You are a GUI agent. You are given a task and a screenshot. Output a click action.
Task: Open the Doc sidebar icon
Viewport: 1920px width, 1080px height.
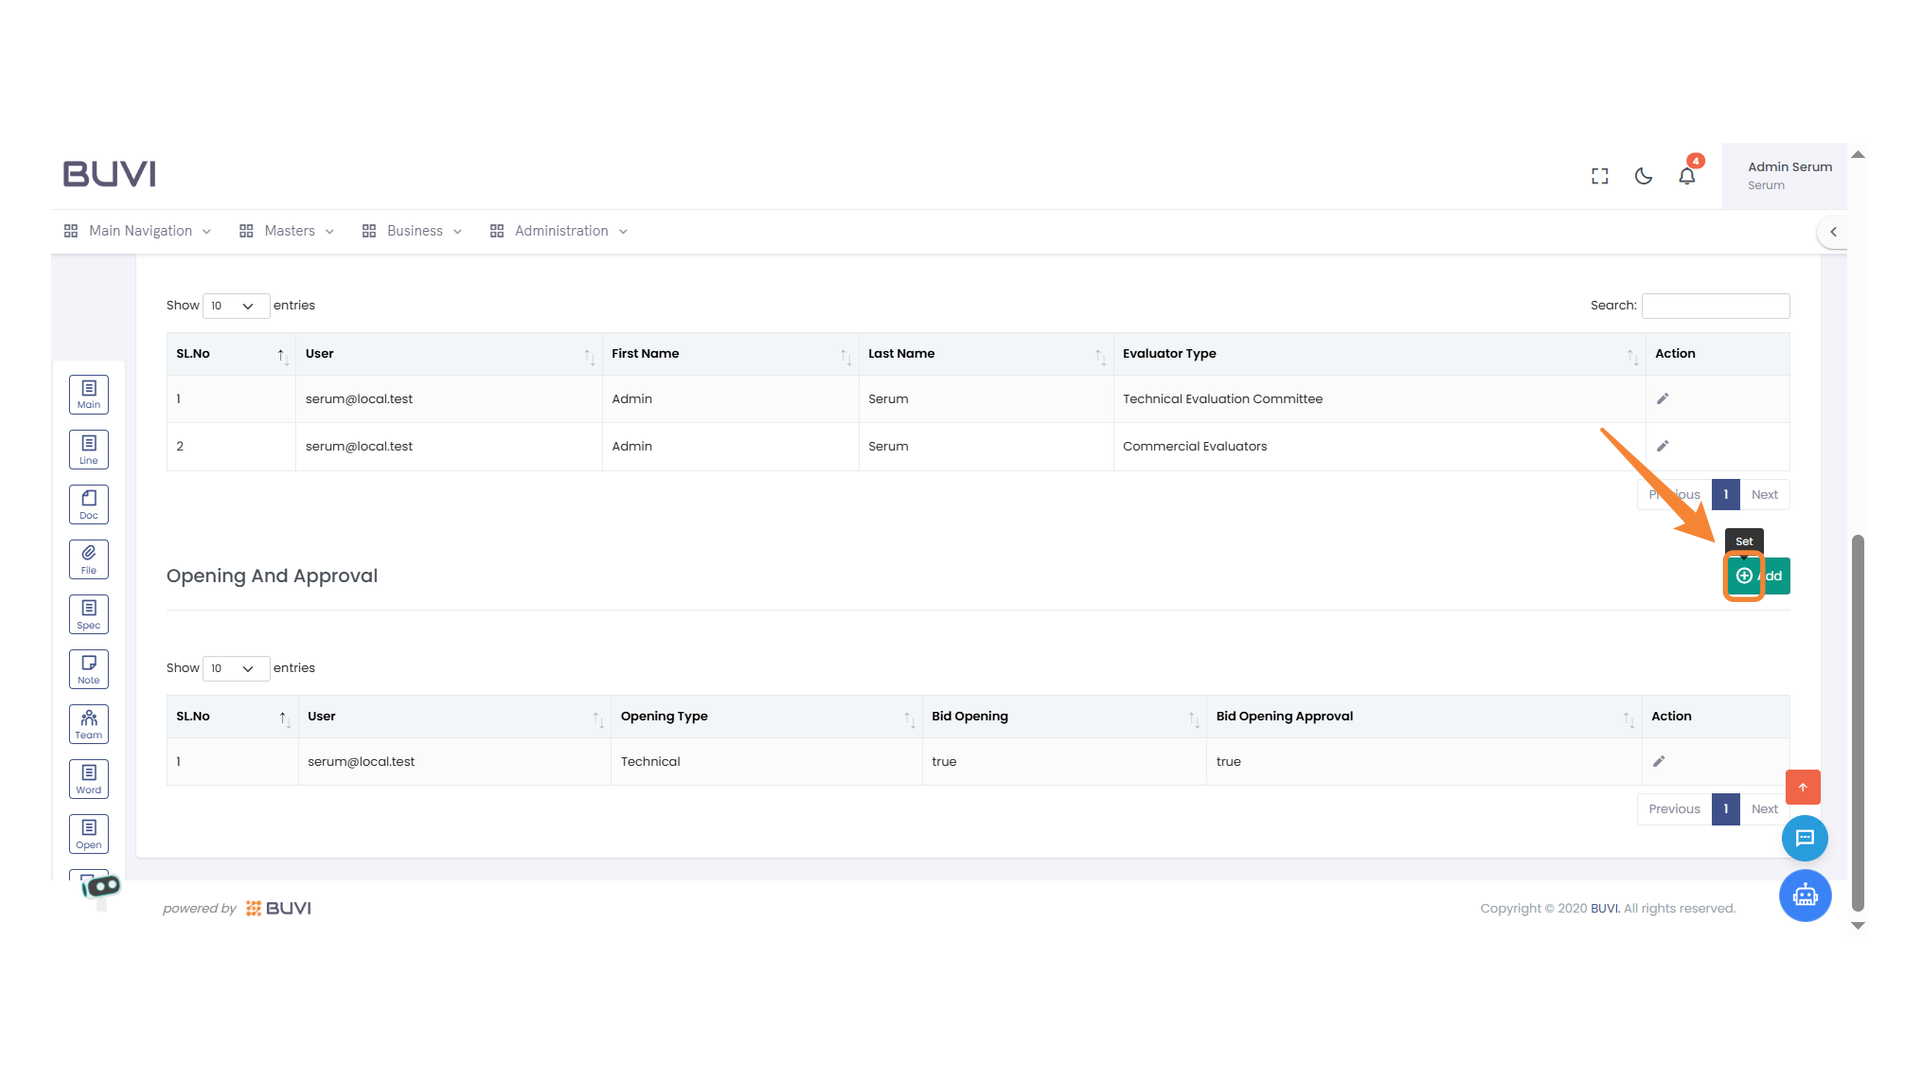coord(88,504)
